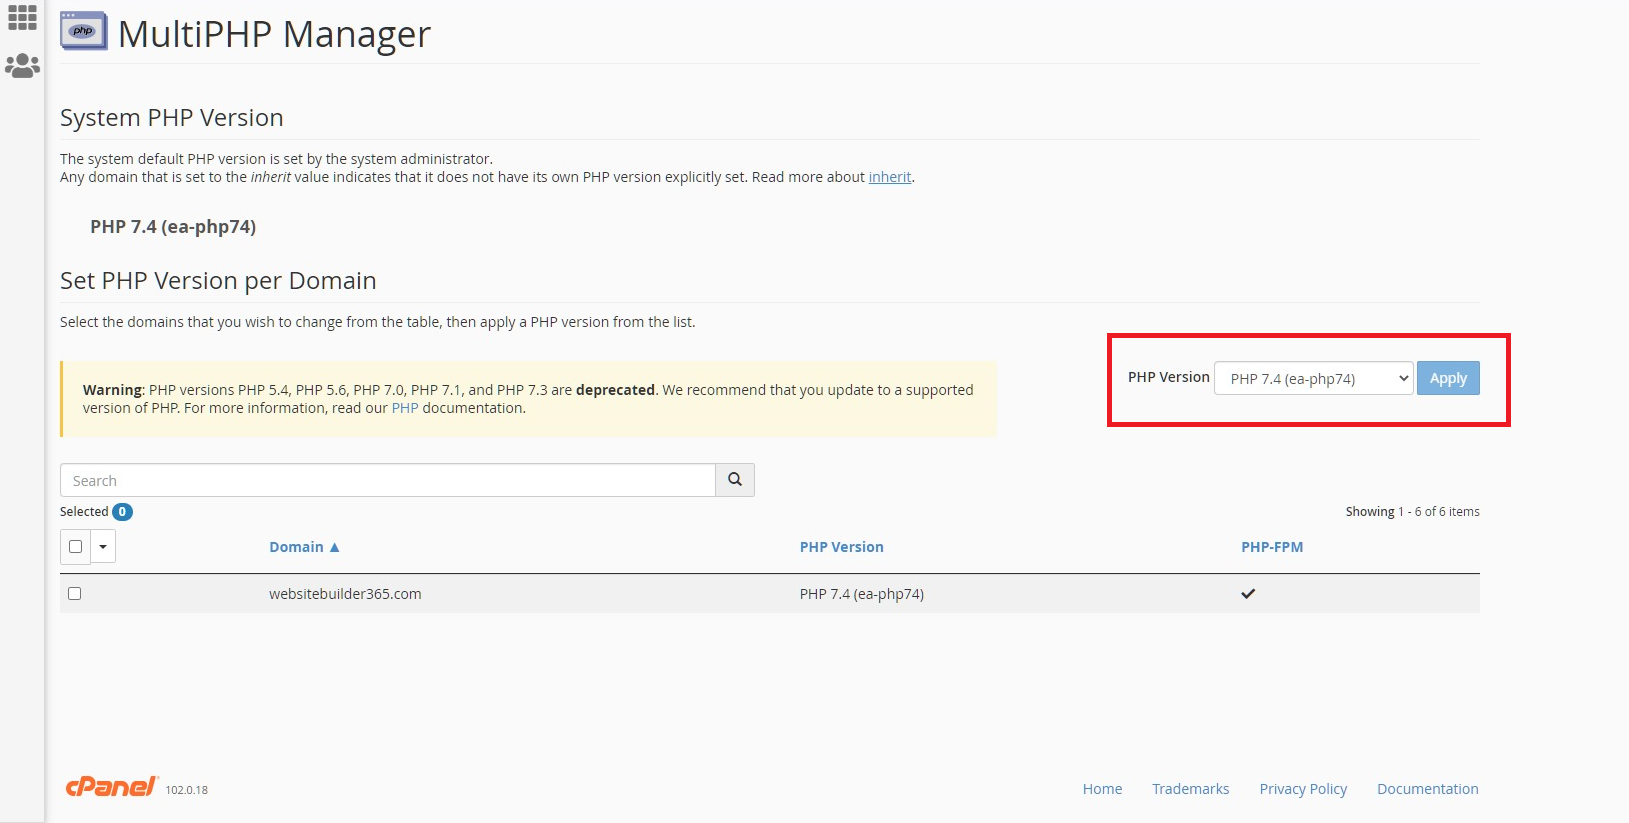This screenshot has height=823, width=1629.
Task: Click the Set PHP Version per Domain heading
Action: click(x=218, y=281)
